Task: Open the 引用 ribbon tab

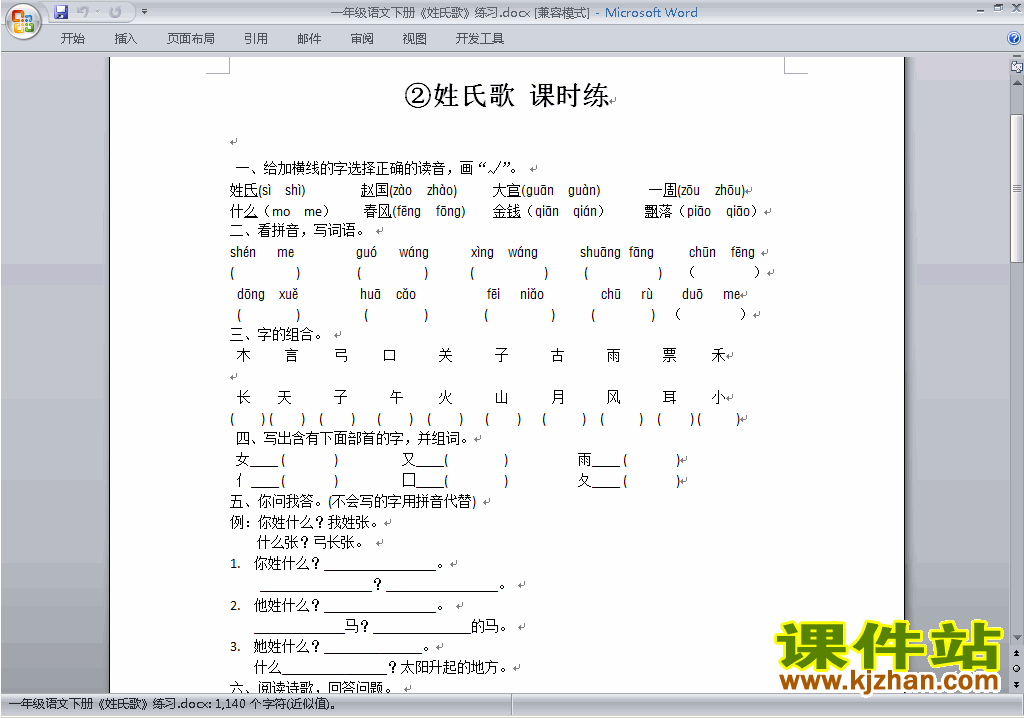Action: tap(256, 39)
